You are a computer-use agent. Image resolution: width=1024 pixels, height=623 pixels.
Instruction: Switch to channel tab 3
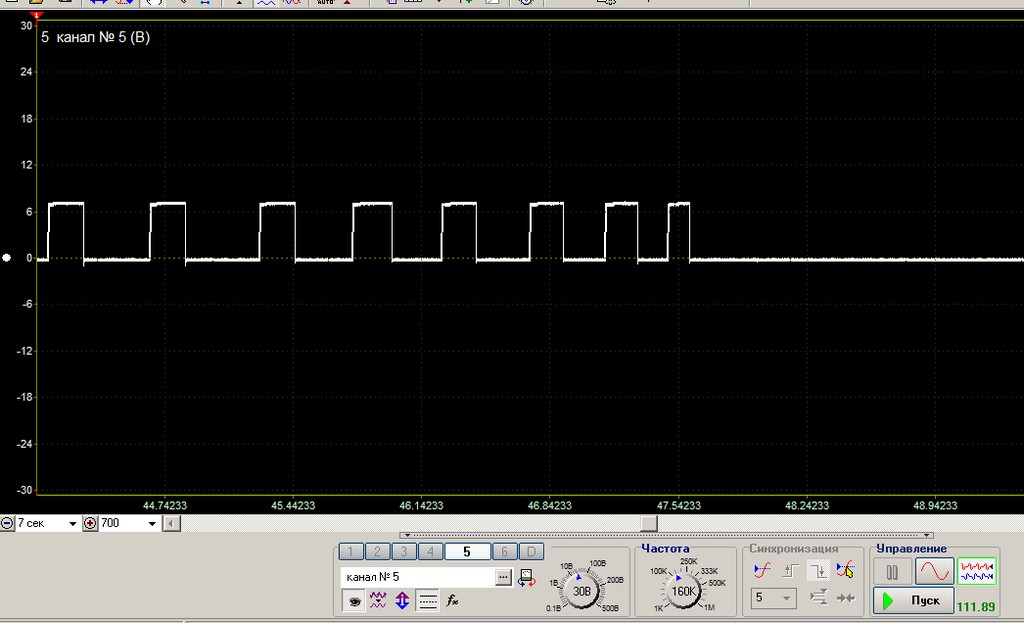point(404,552)
